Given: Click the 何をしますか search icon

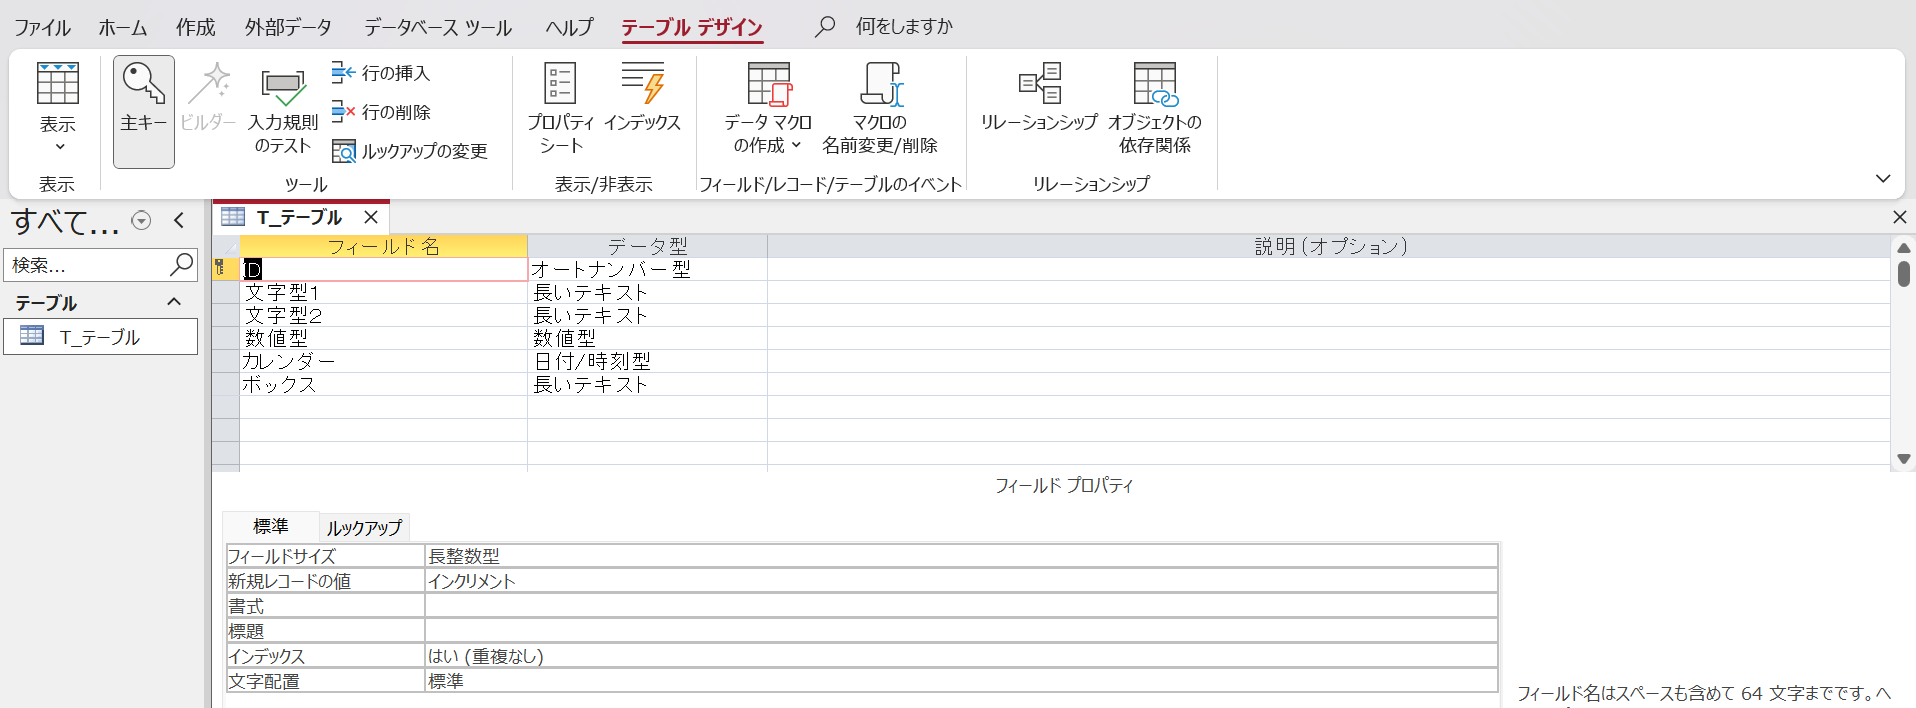Looking at the screenshot, I should coord(825,27).
